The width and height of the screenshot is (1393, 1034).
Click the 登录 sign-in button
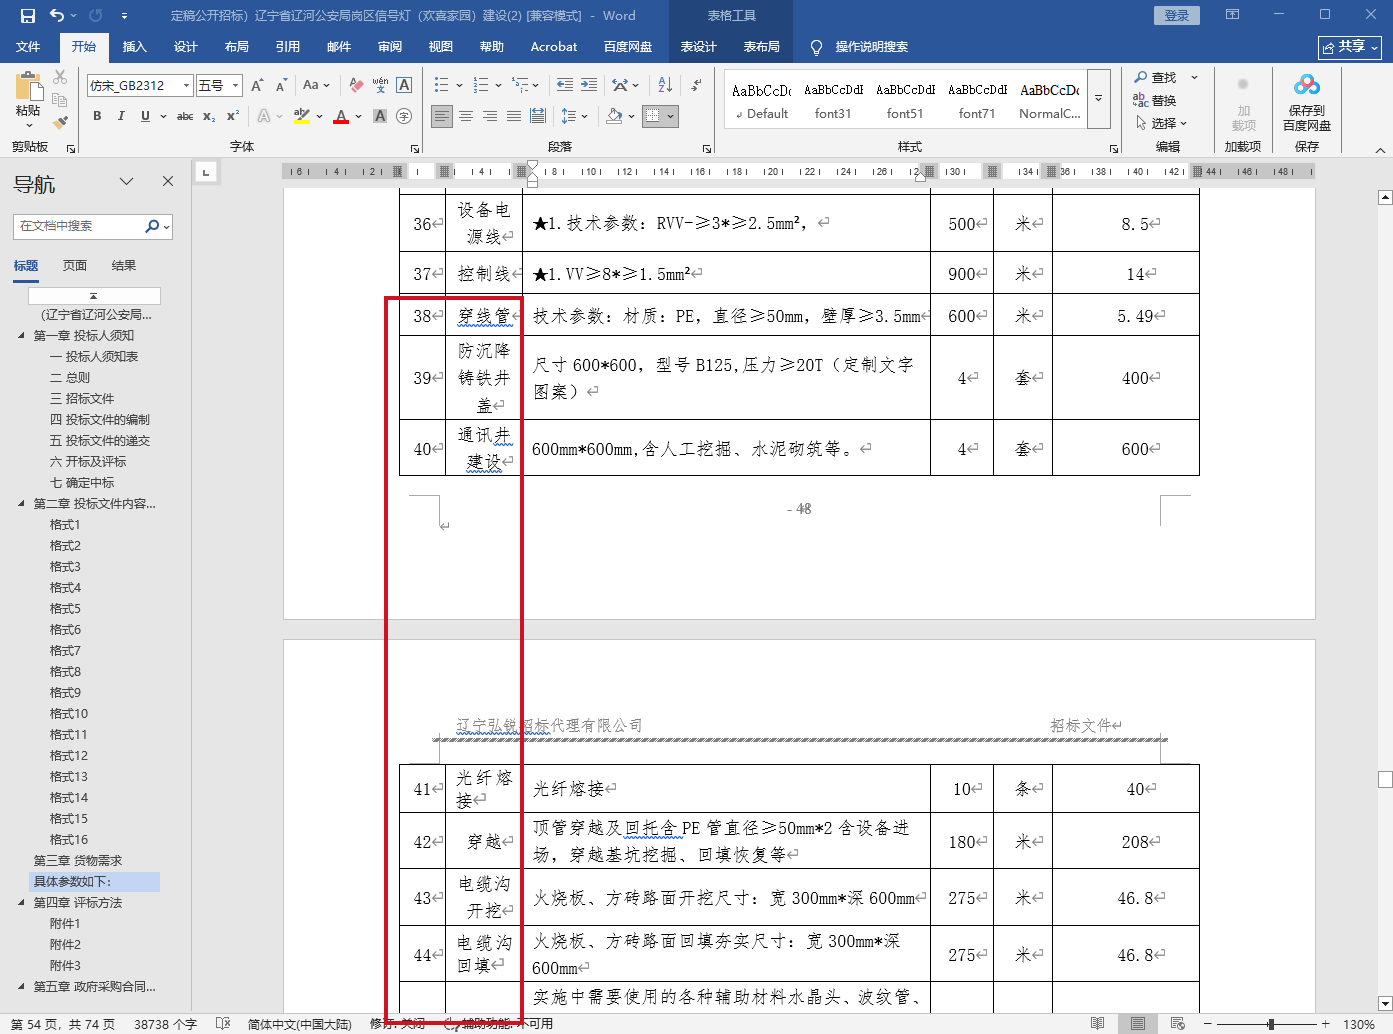point(1177,16)
